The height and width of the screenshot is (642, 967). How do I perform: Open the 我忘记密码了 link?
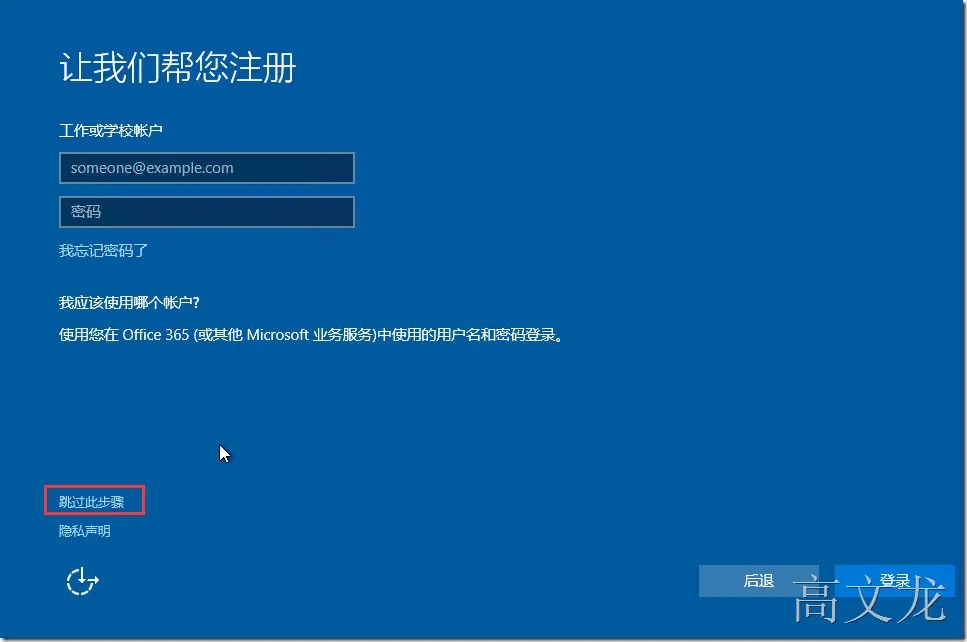(103, 250)
